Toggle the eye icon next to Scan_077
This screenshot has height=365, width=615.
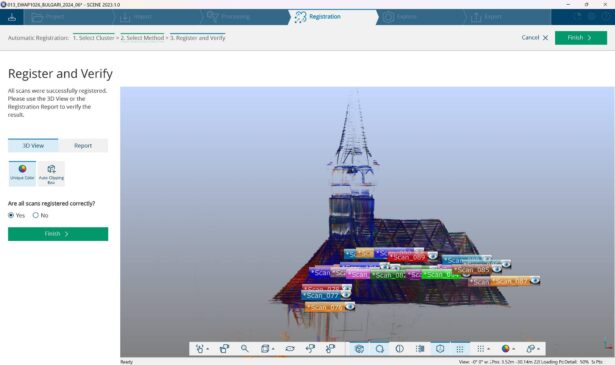coord(346,295)
